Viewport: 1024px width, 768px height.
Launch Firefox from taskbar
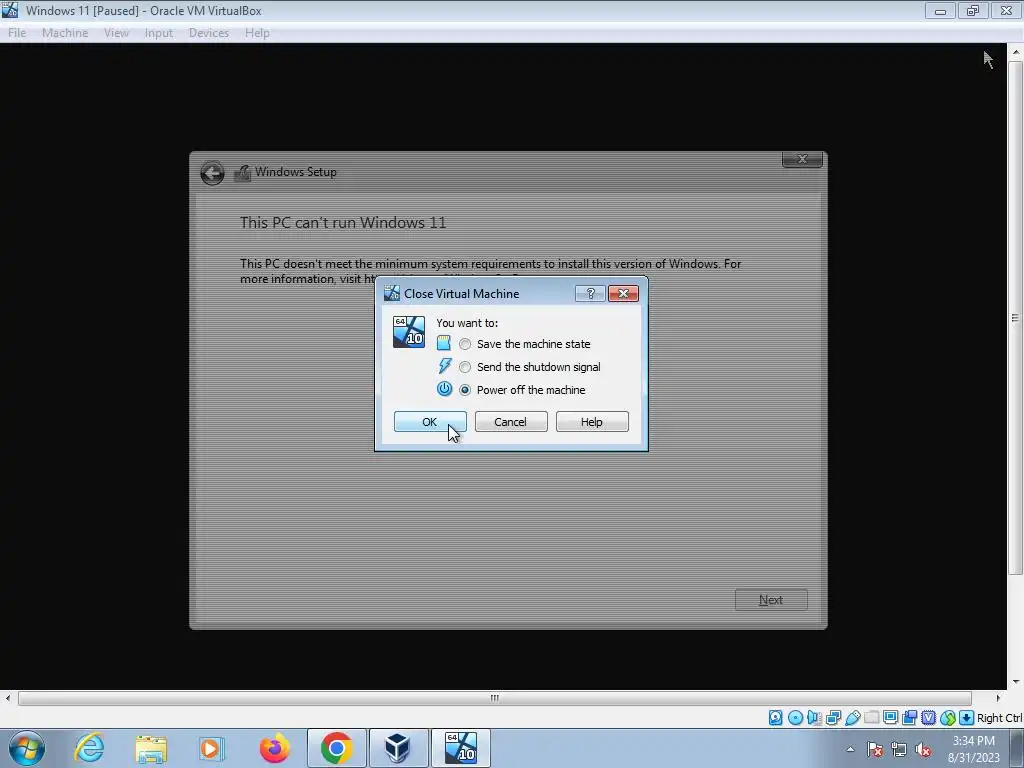click(x=274, y=748)
